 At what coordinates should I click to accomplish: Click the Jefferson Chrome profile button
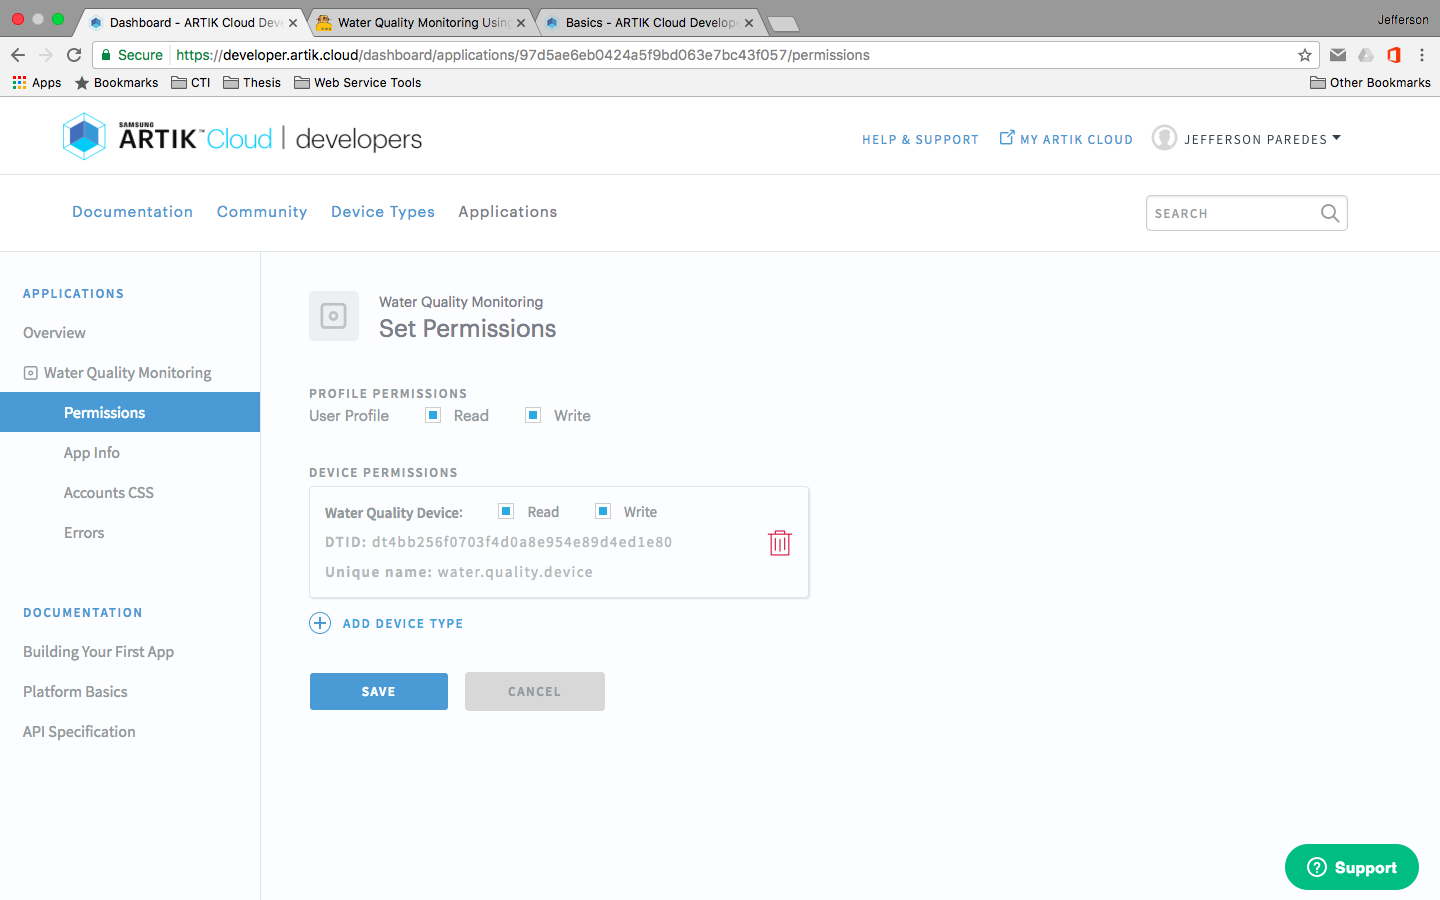click(x=1403, y=20)
